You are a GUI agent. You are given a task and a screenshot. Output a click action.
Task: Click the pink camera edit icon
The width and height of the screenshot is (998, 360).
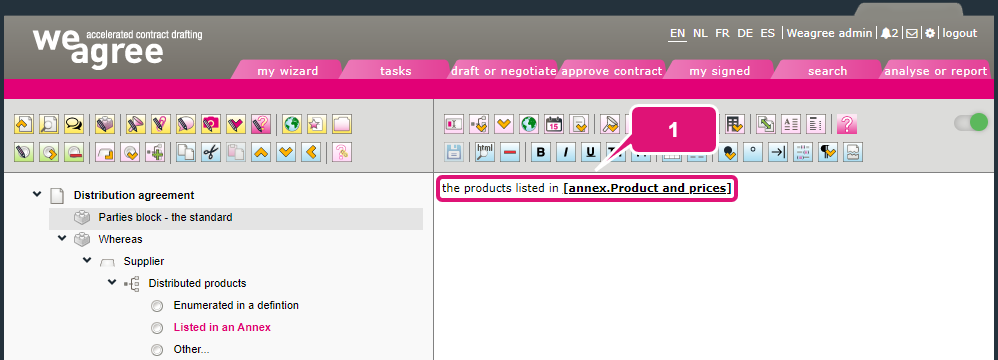coord(211,124)
